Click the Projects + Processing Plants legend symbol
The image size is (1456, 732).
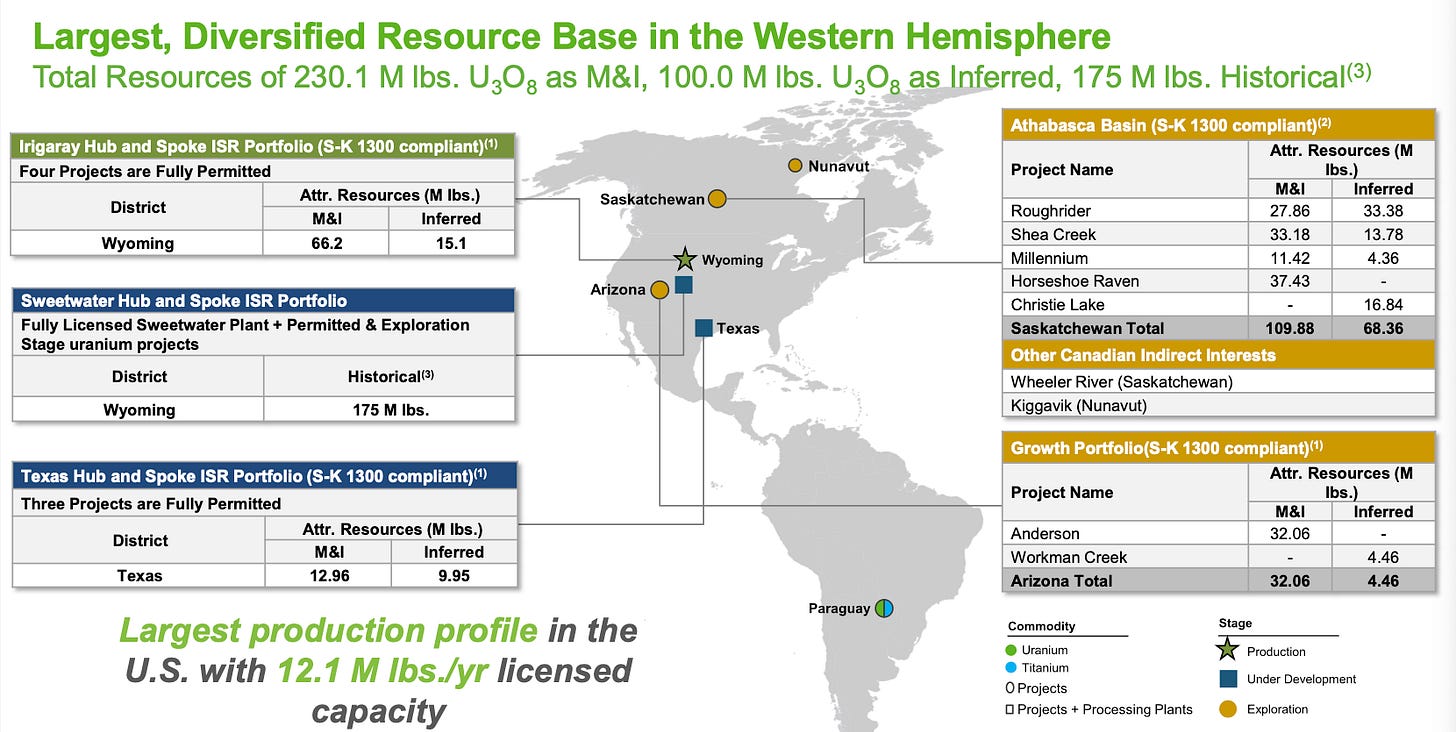tap(1011, 709)
